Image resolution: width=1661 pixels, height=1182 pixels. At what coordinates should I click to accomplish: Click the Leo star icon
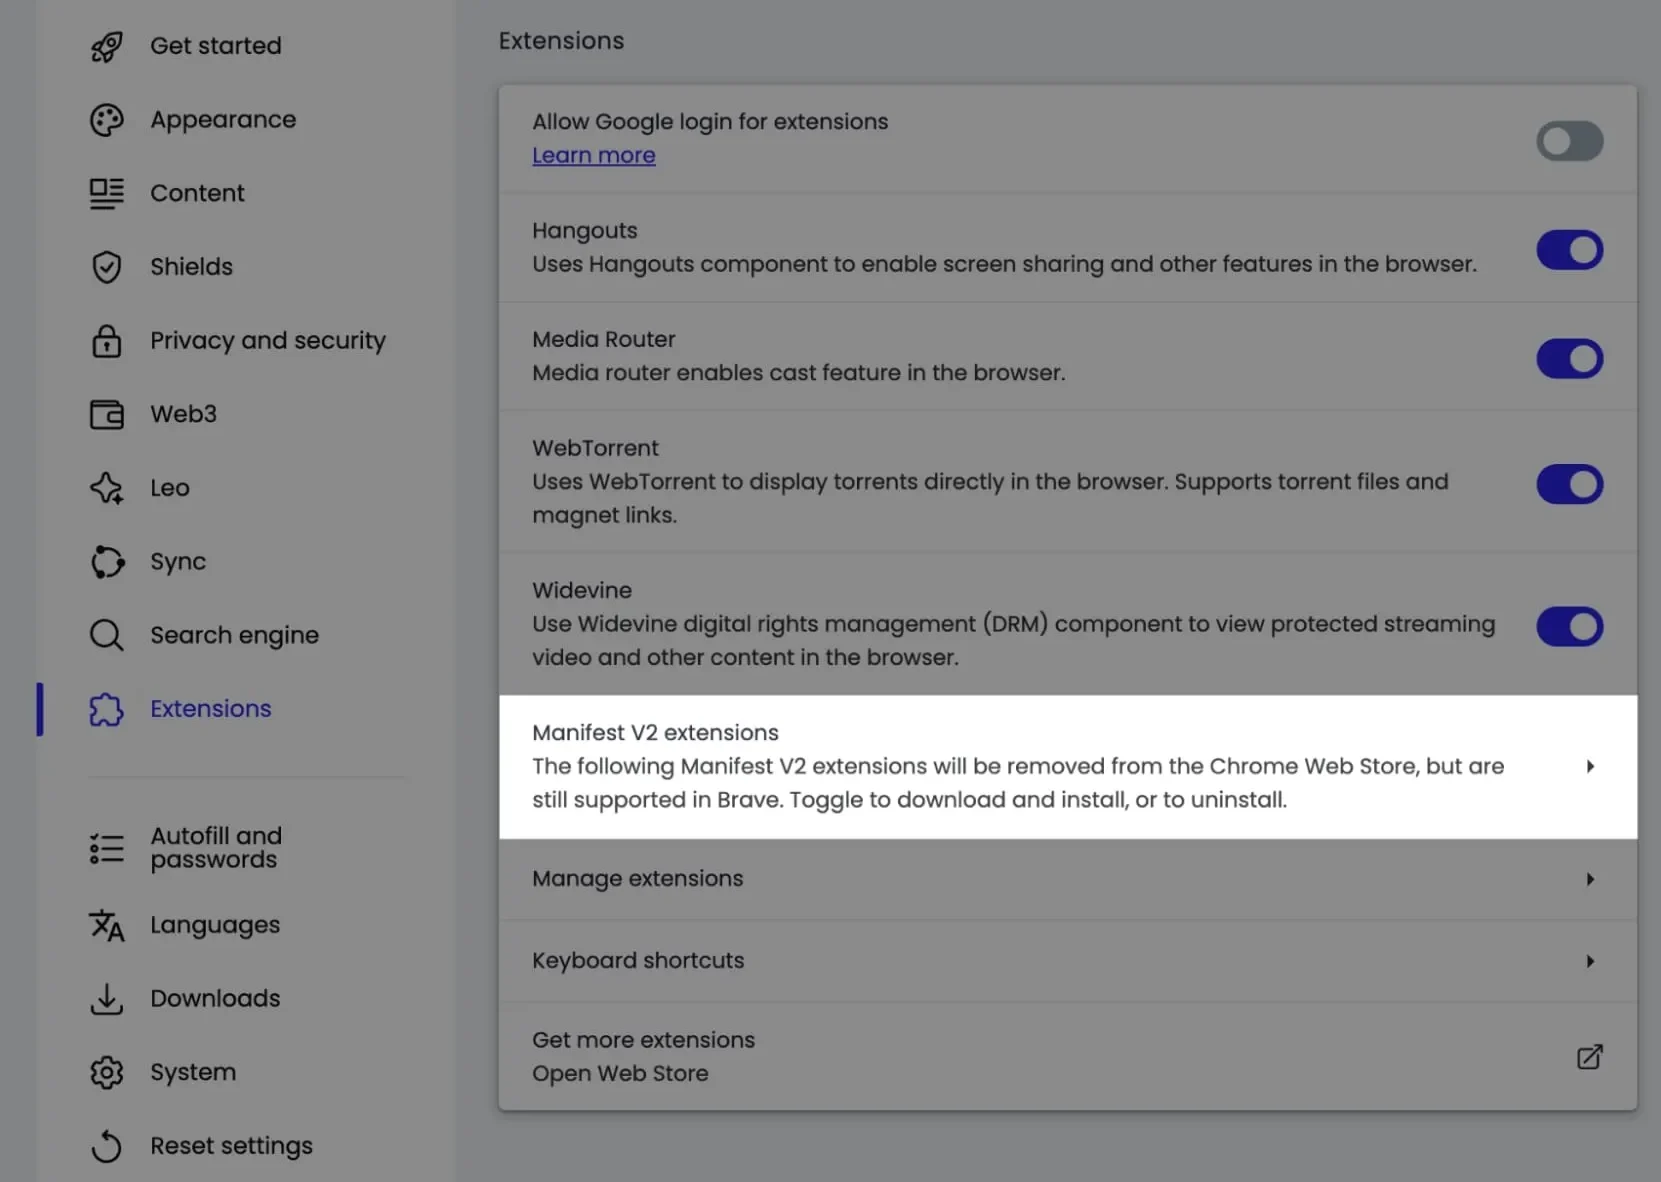[107, 488]
